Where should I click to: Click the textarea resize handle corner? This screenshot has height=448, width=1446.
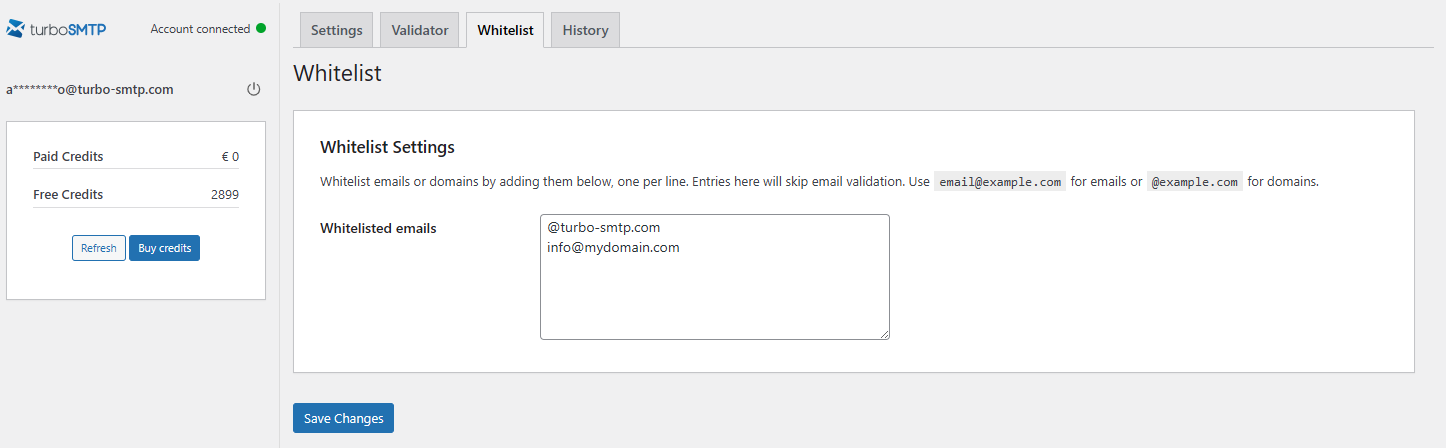coord(883,334)
